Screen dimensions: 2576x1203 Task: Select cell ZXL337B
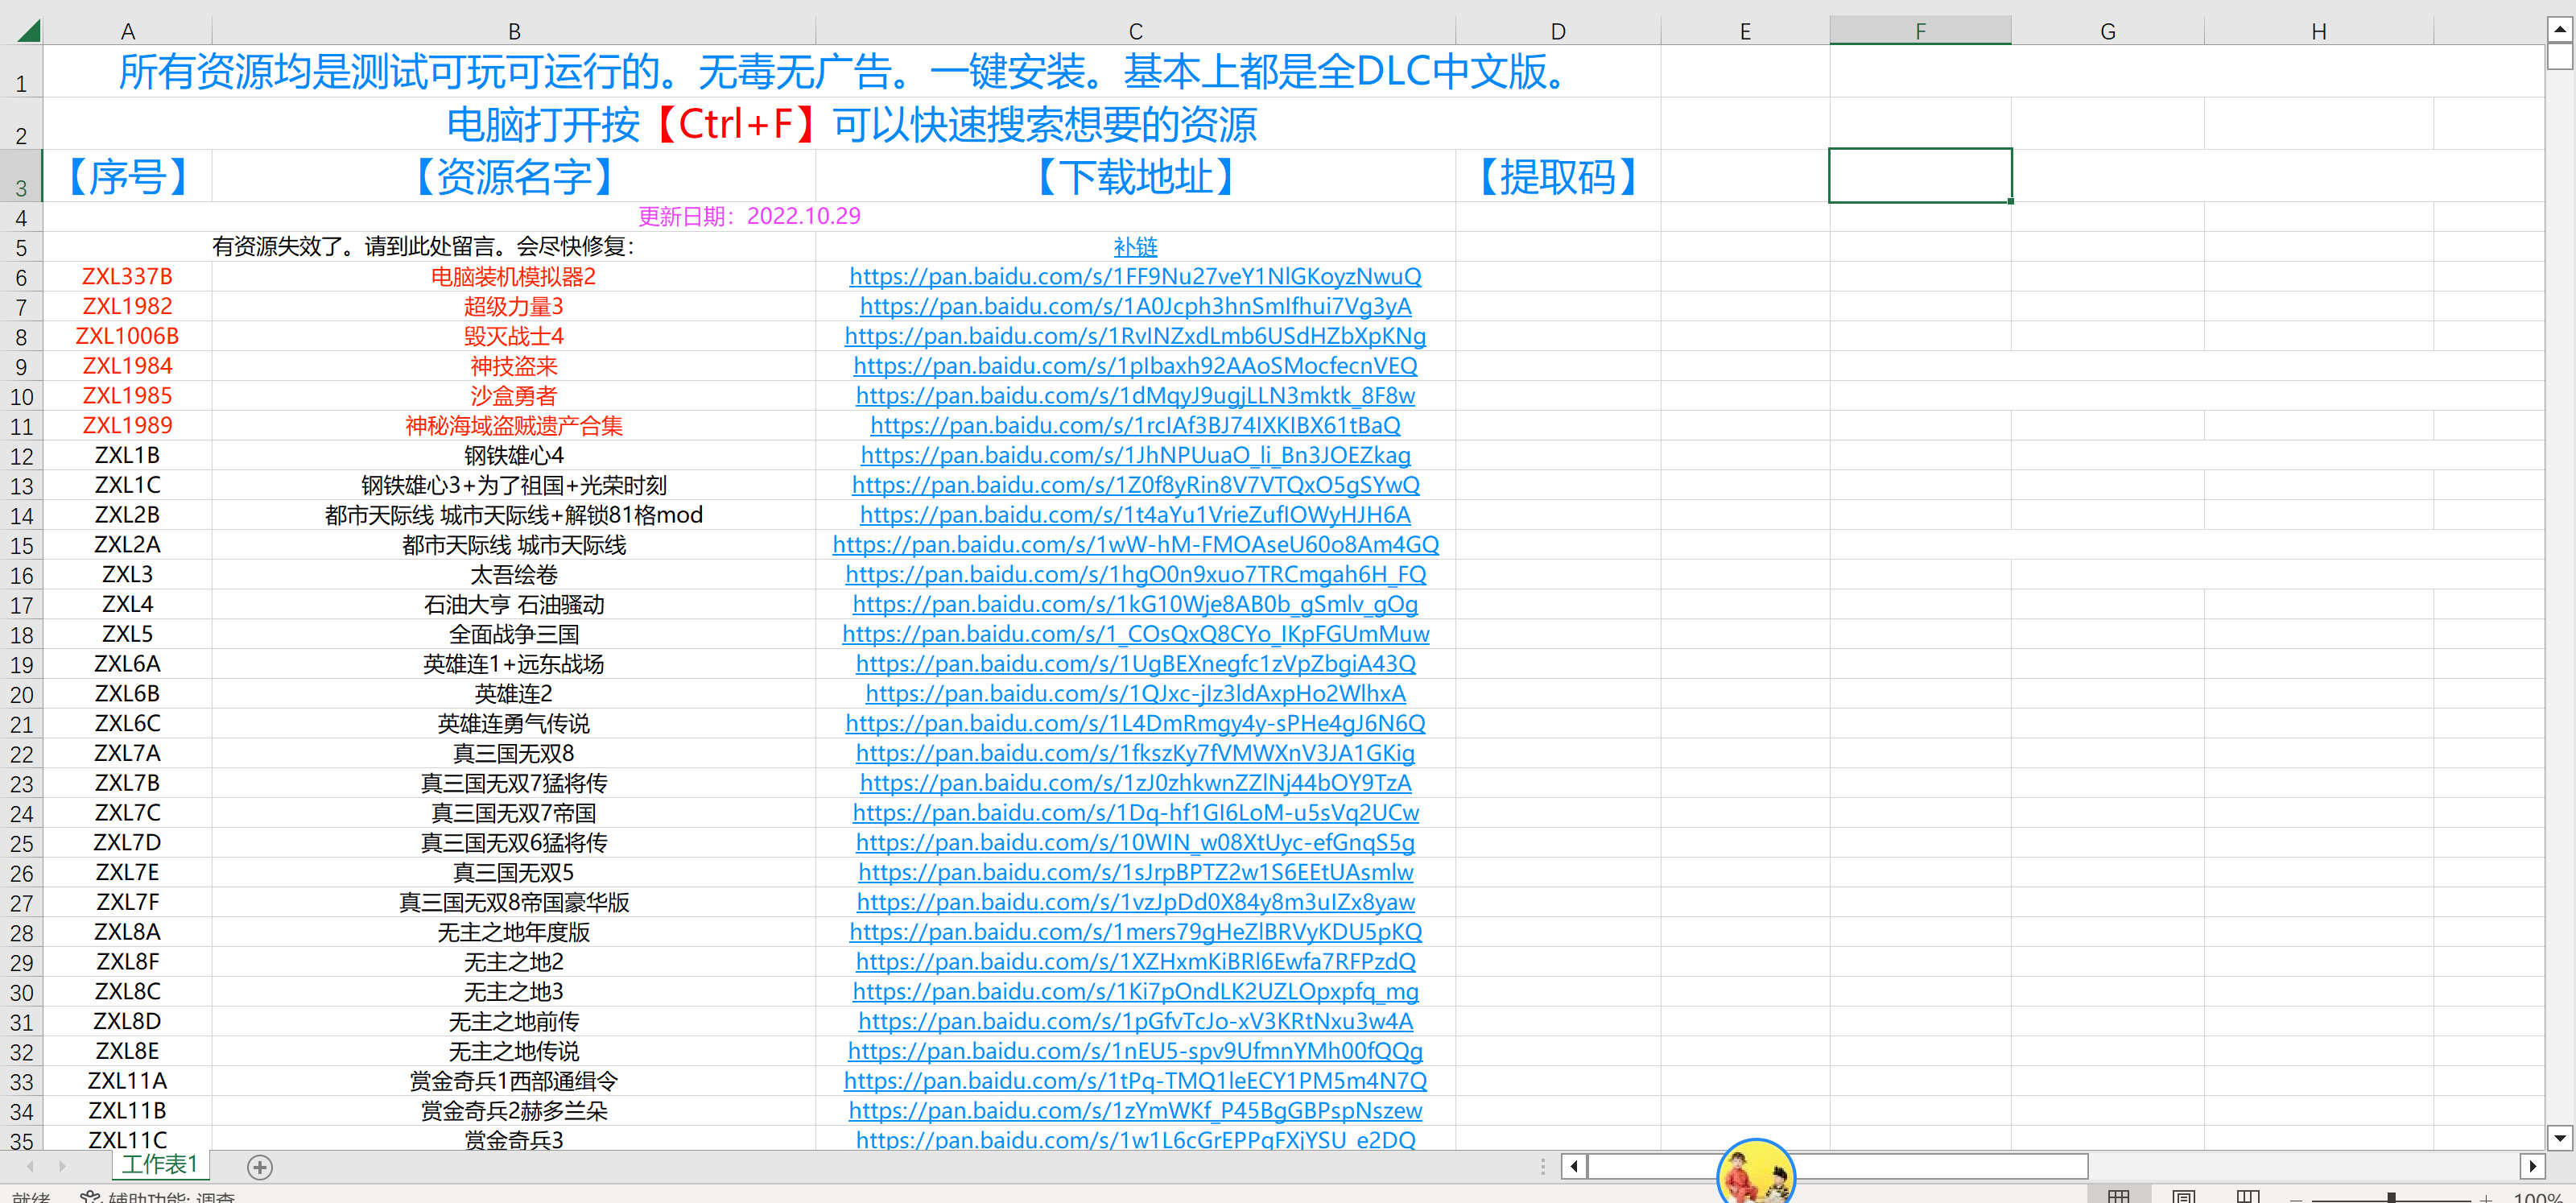pyautogui.click(x=127, y=276)
